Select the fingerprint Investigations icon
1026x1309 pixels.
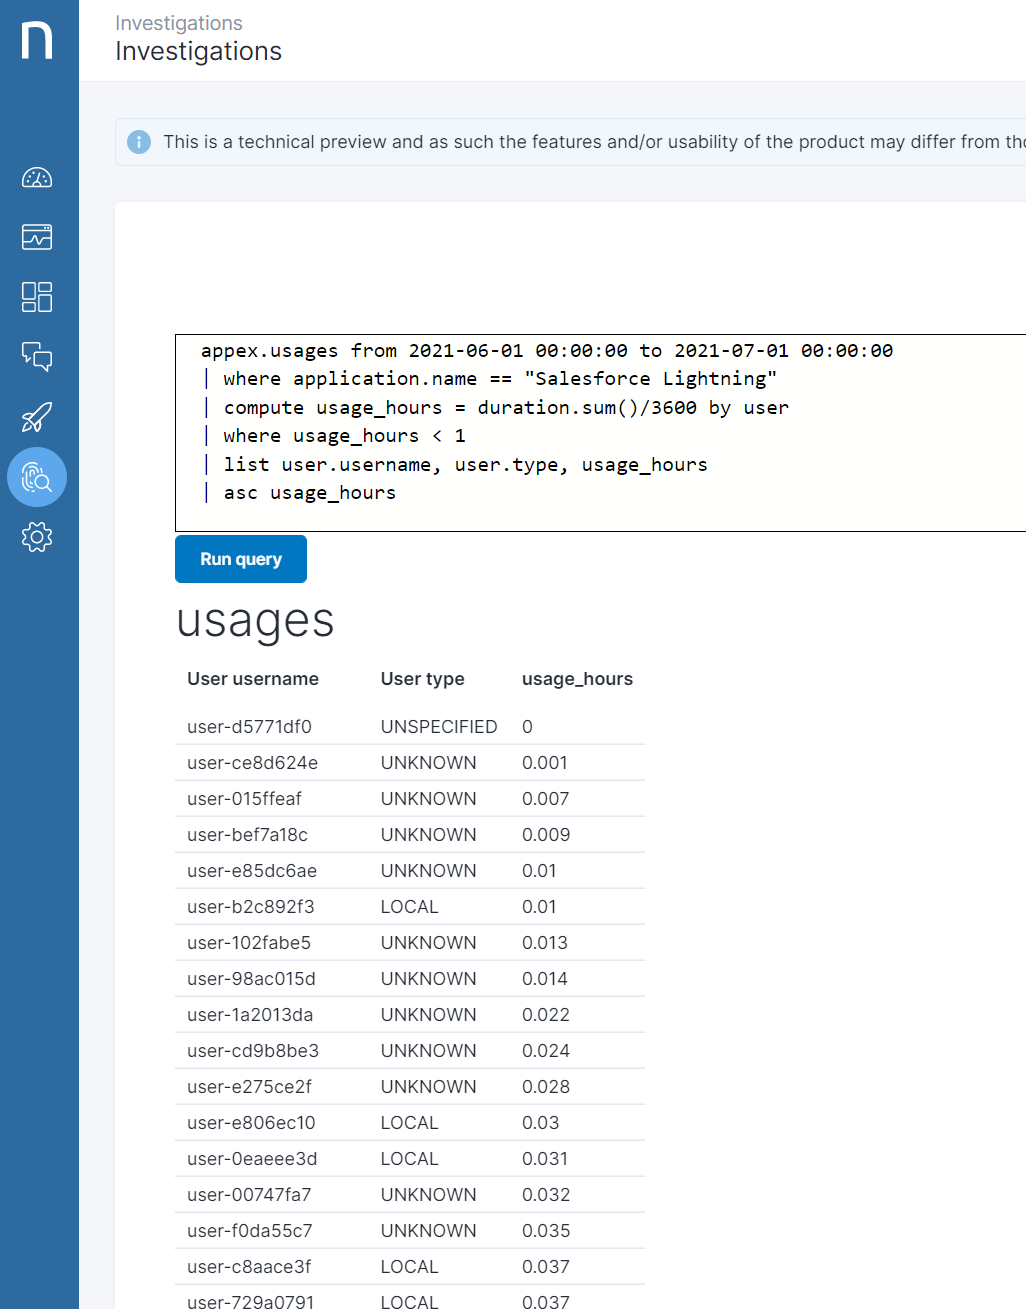37,477
